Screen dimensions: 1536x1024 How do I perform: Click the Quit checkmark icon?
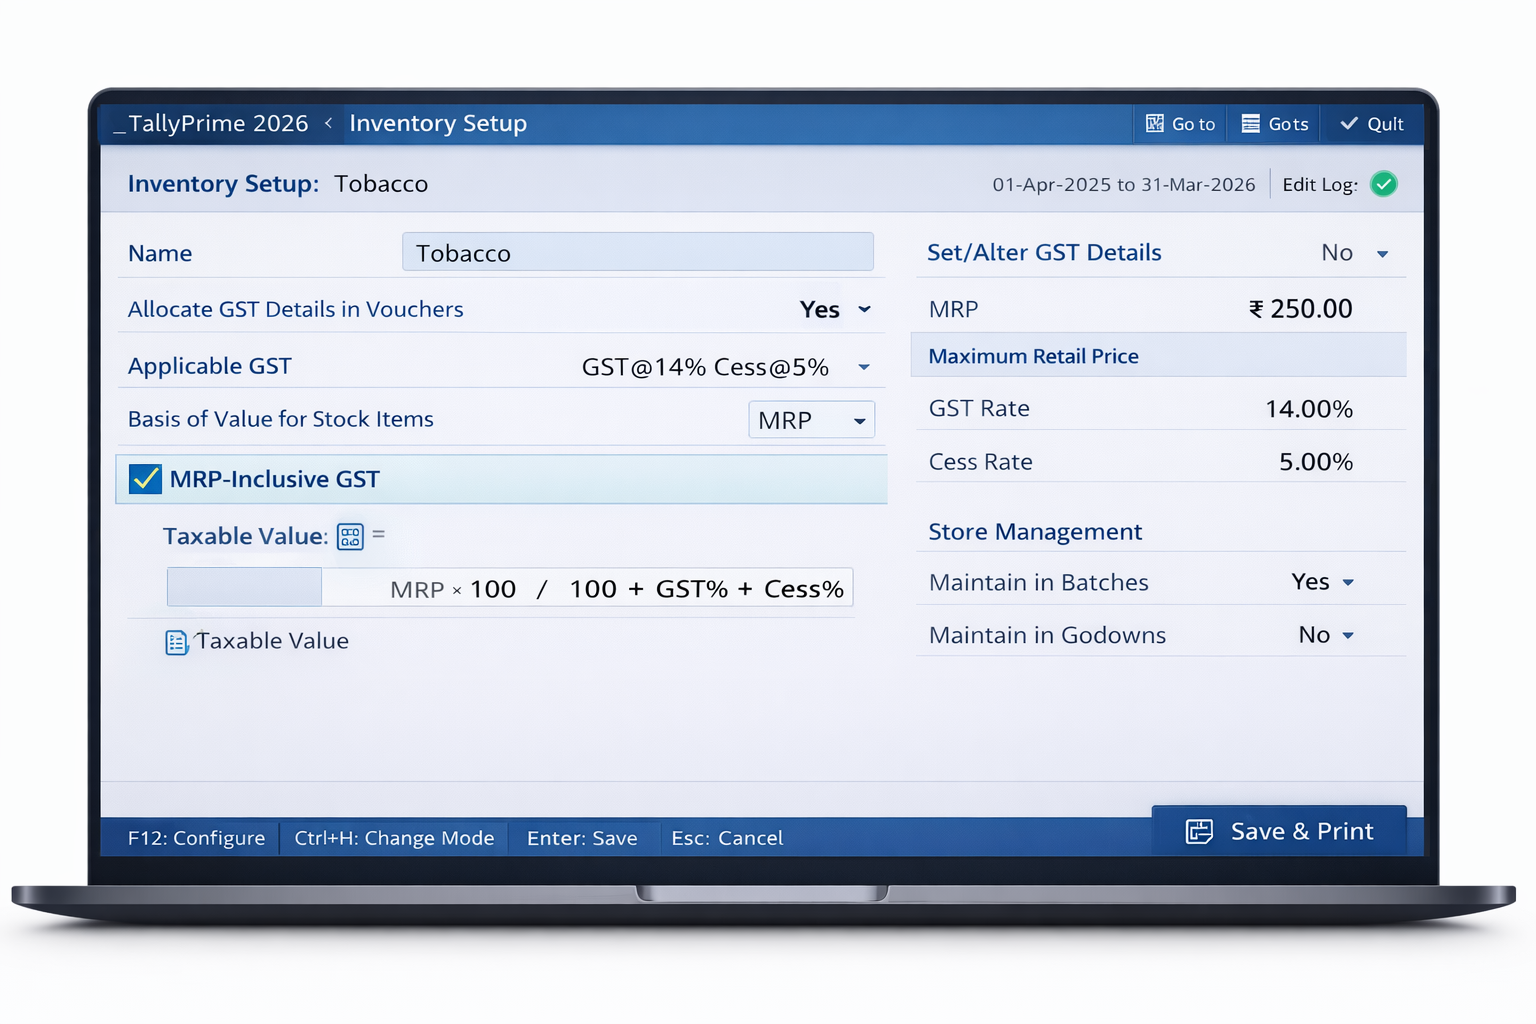[x=1350, y=123]
